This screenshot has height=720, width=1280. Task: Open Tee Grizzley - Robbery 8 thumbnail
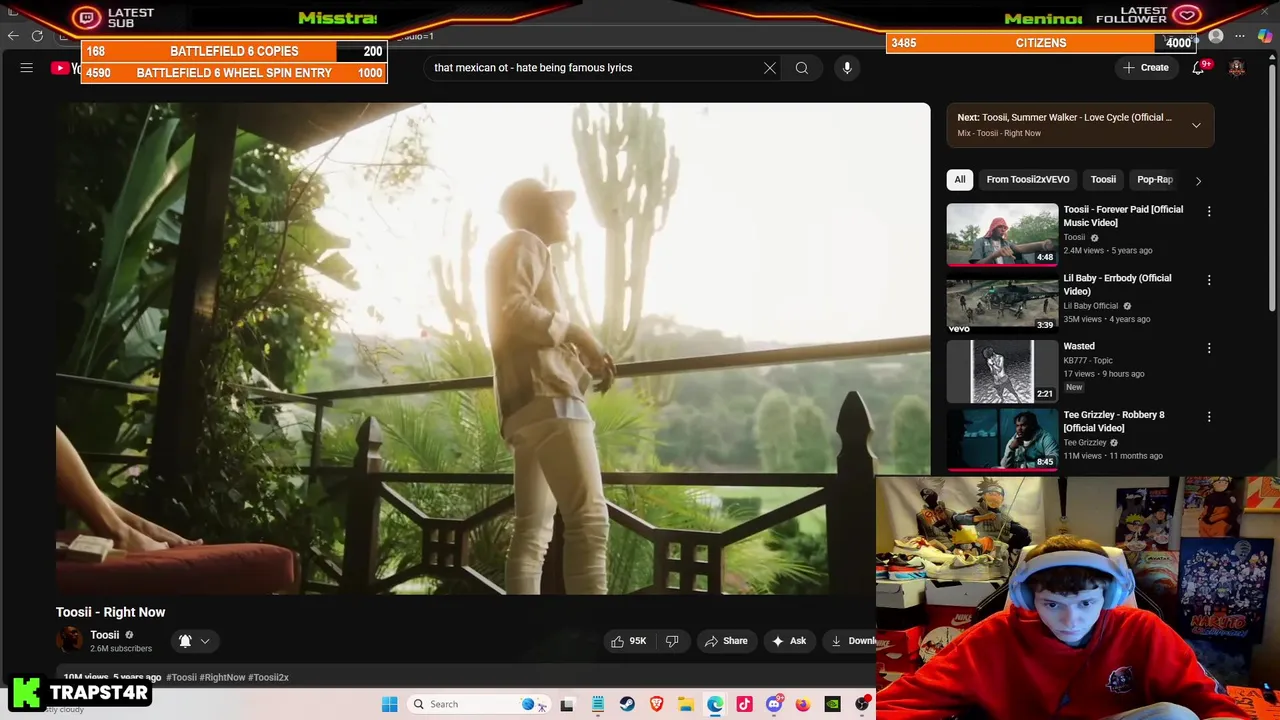coord(1002,440)
